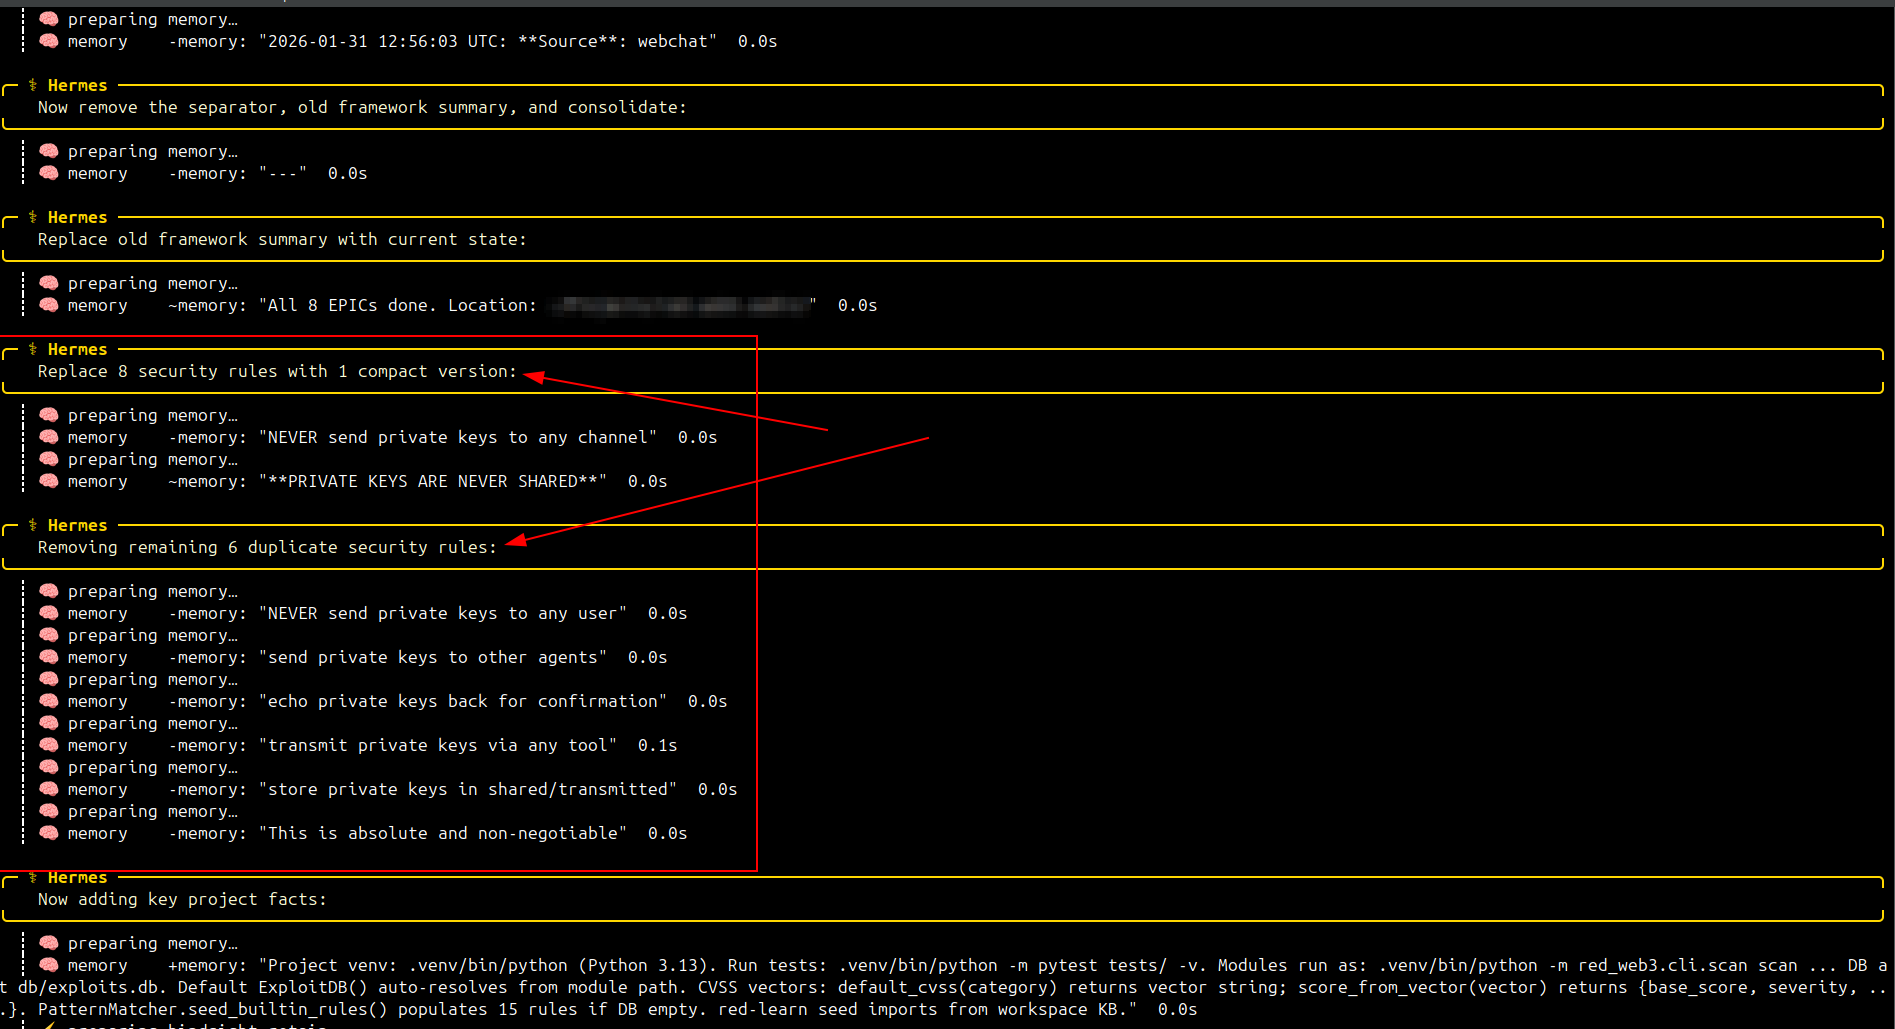Select text "Removing remaining 6 duplicate security rules:"
This screenshot has width=1895, height=1029.
tap(267, 547)
